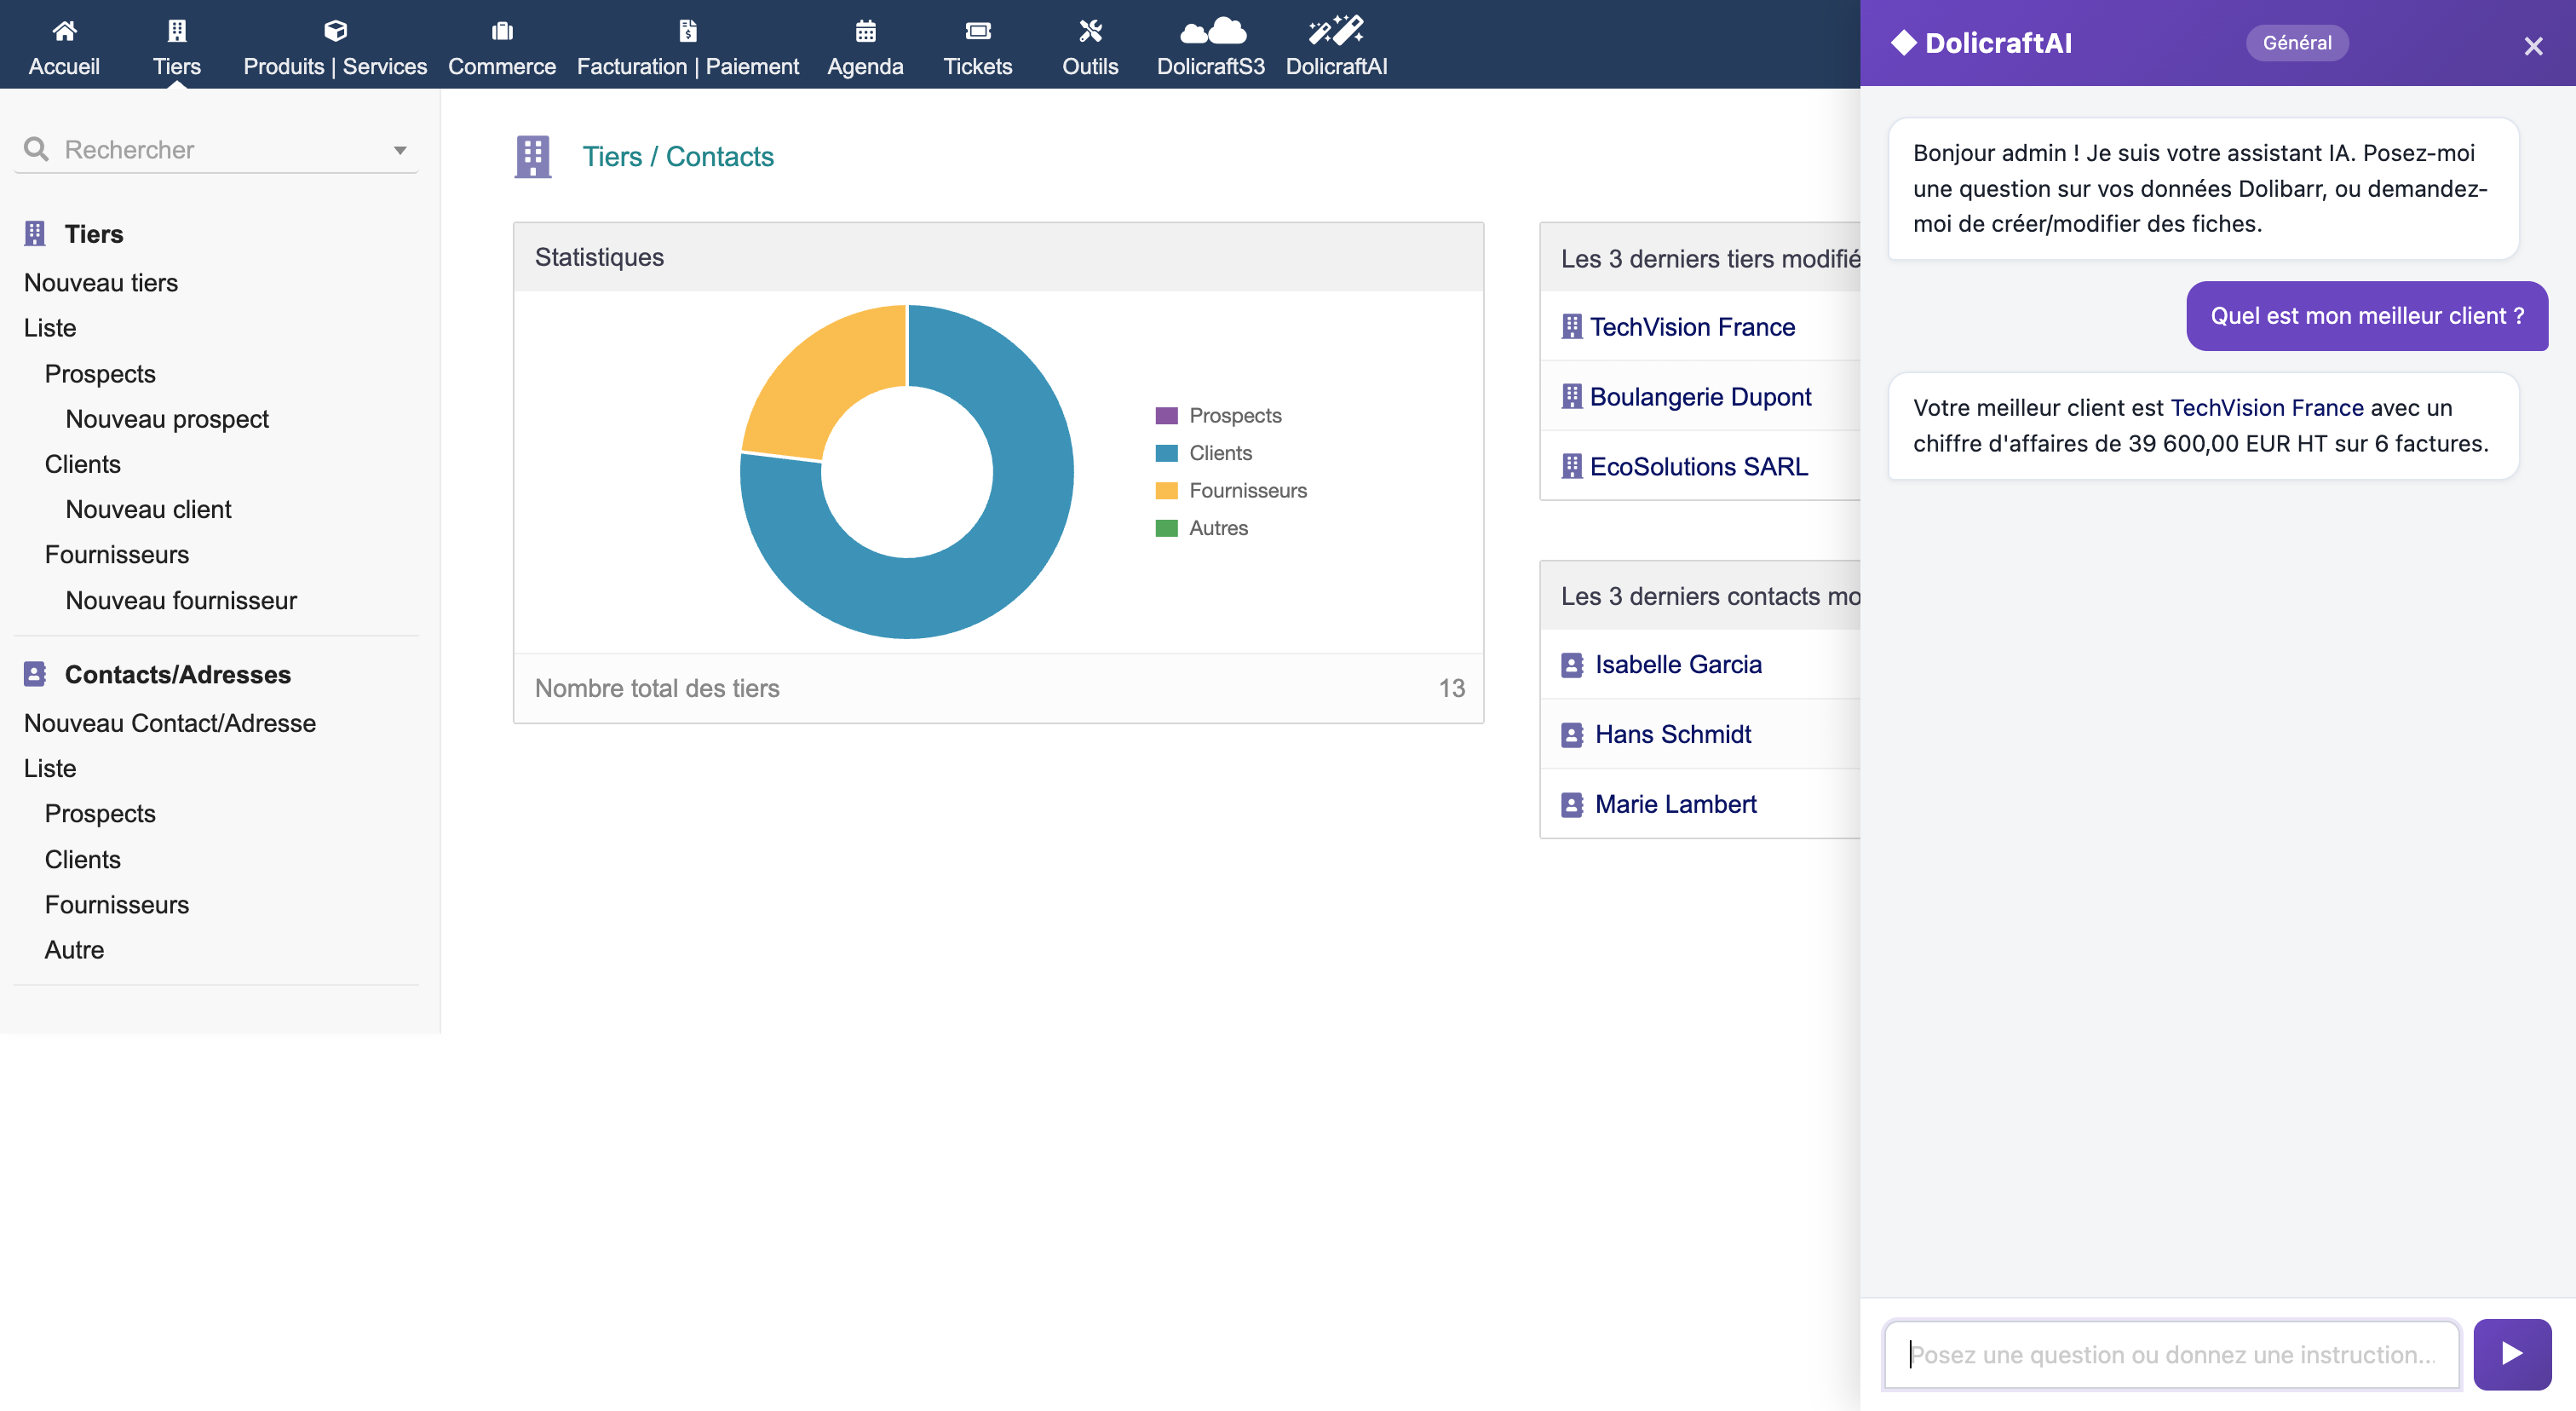Click the Outils wrench icon
Screen dimensions: 2576x1411
1090,31
